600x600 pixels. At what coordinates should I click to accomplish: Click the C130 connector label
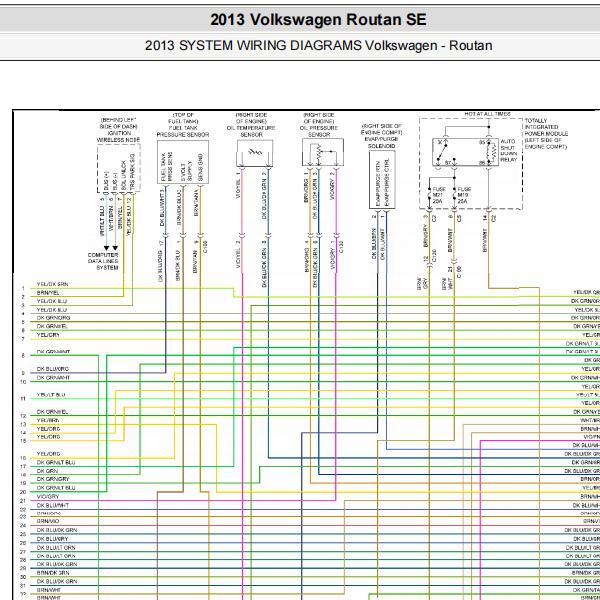pyautogui.click(x=434, y=256)
